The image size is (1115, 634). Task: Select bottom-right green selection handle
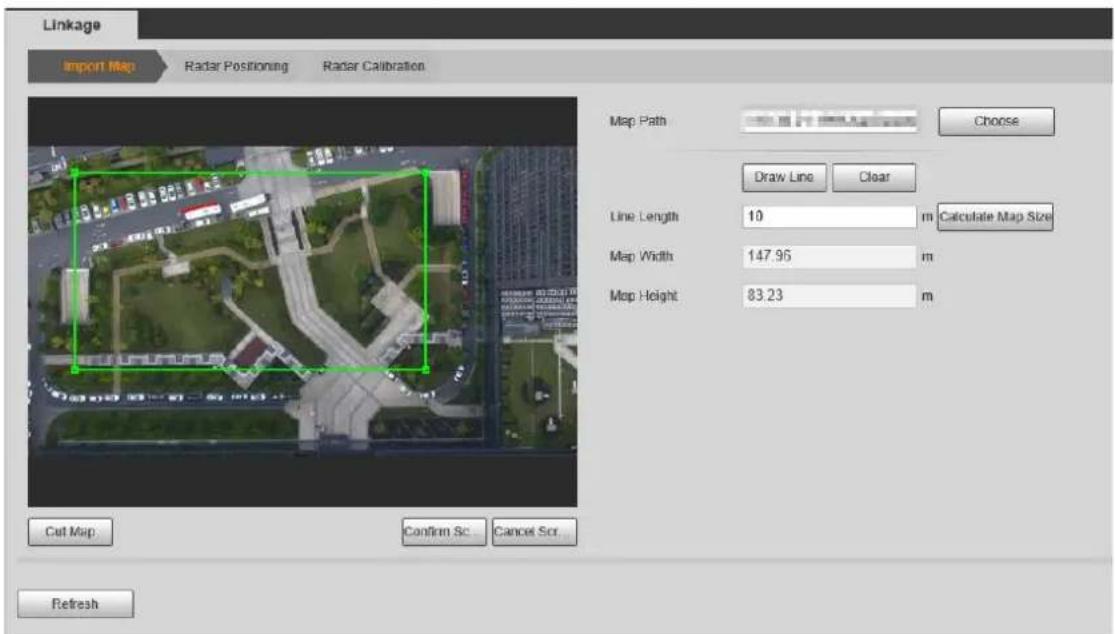coord(425,369)
